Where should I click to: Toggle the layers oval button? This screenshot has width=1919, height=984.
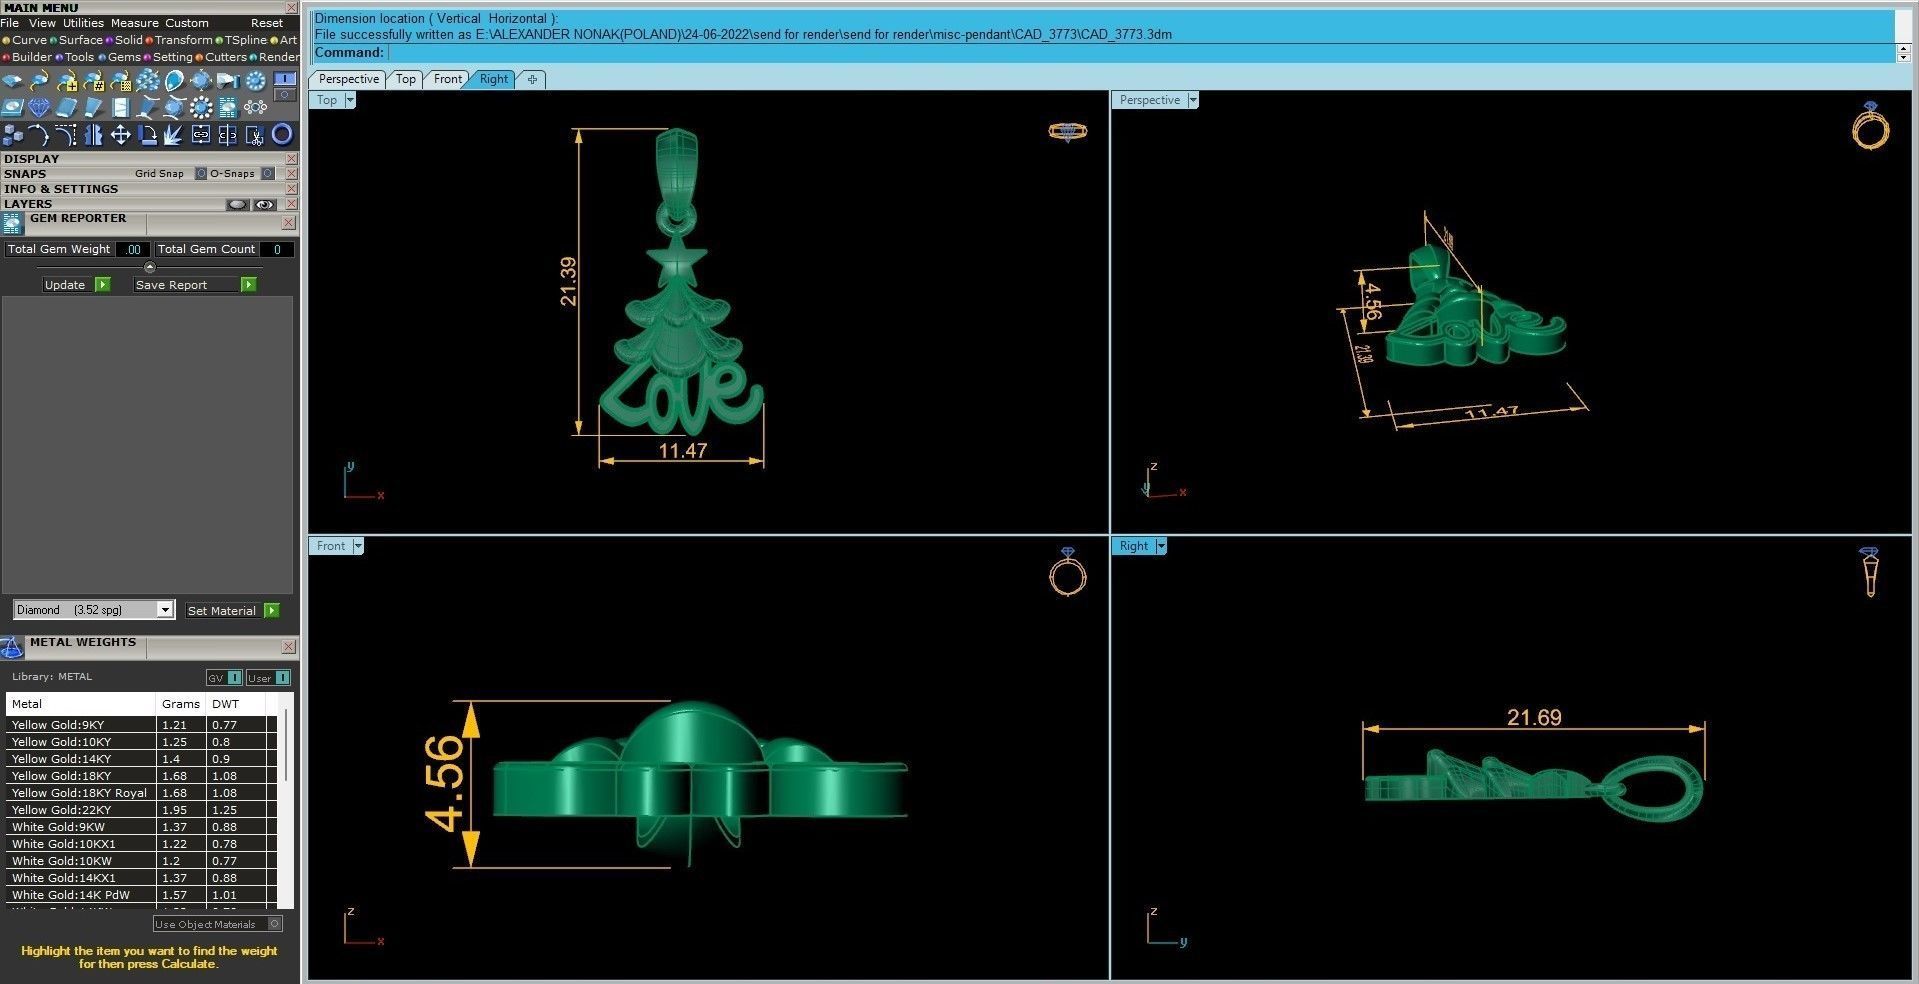237,205
